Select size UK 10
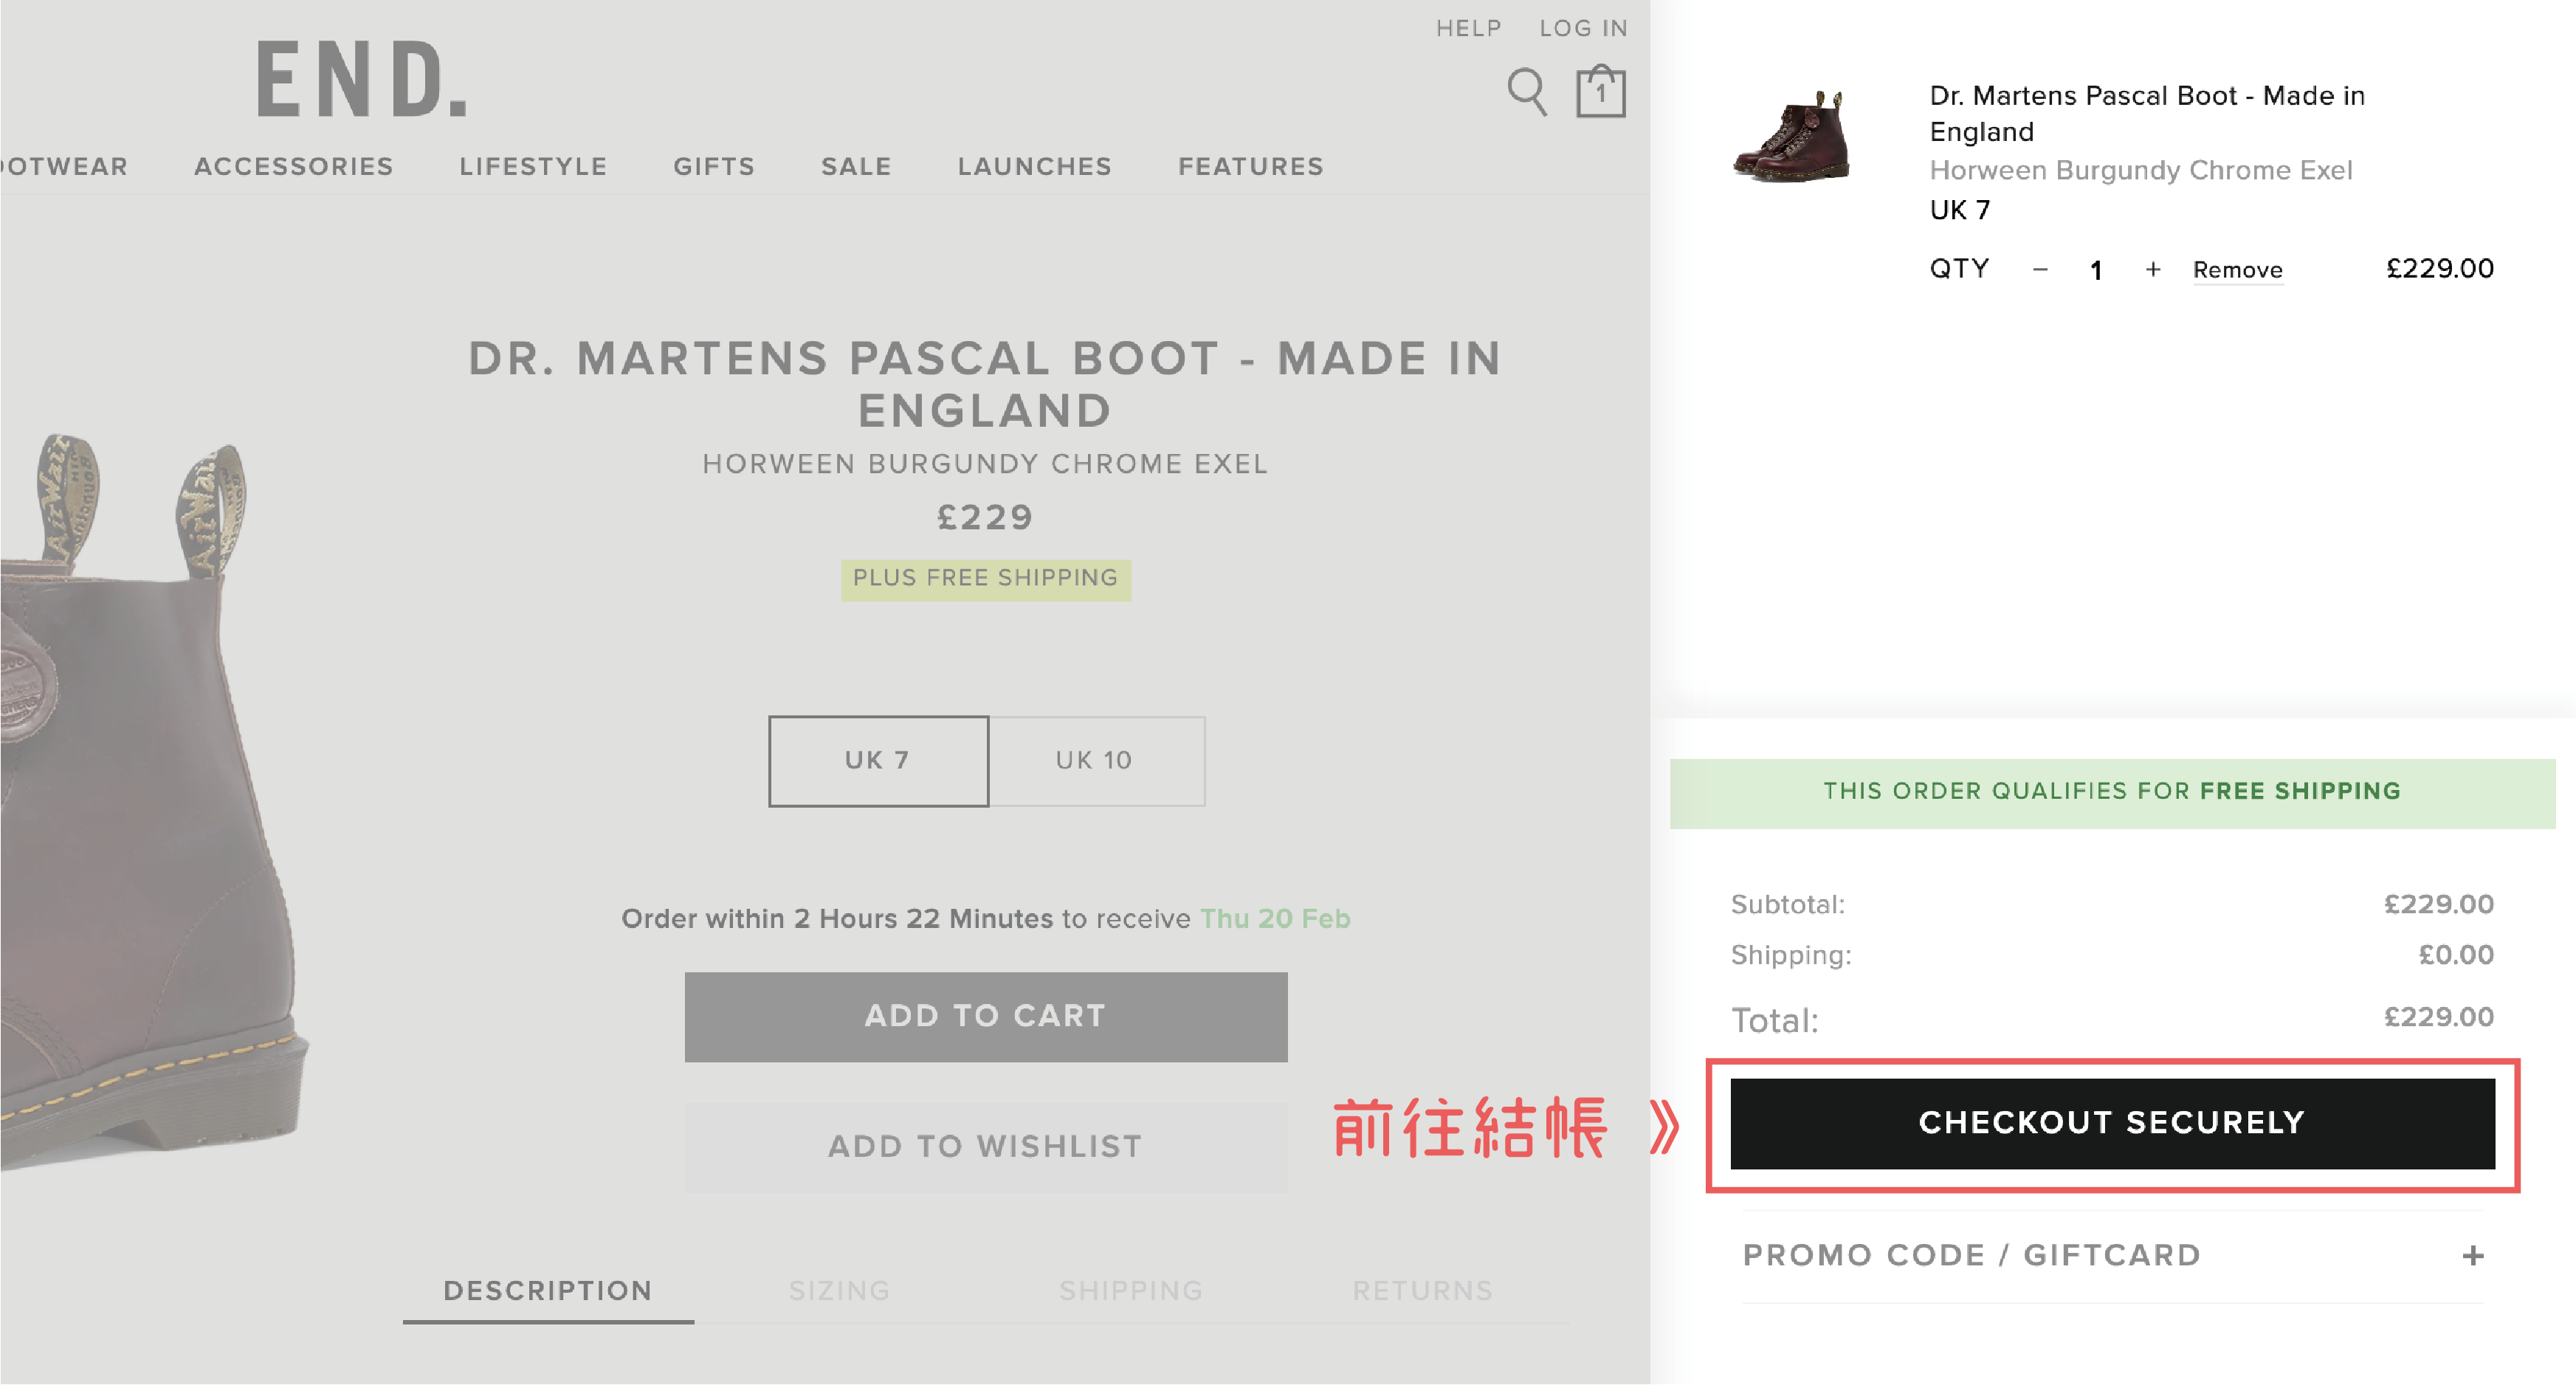 [1095, 761]
